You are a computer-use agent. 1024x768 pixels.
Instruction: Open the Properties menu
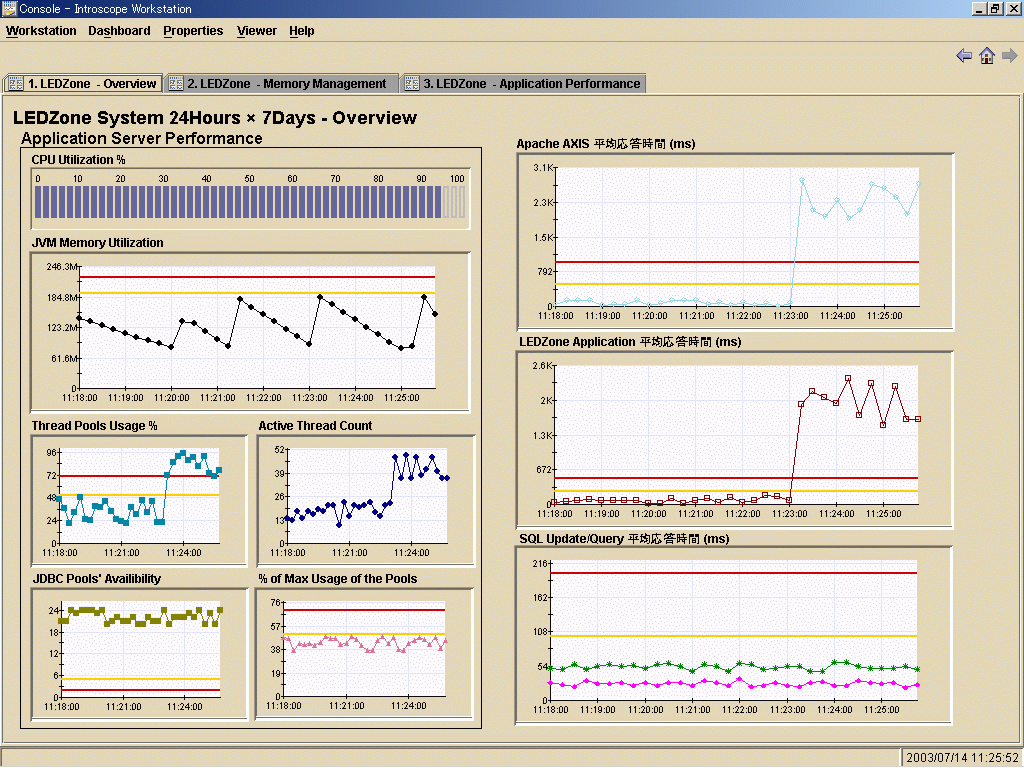(x=193, y=31)
